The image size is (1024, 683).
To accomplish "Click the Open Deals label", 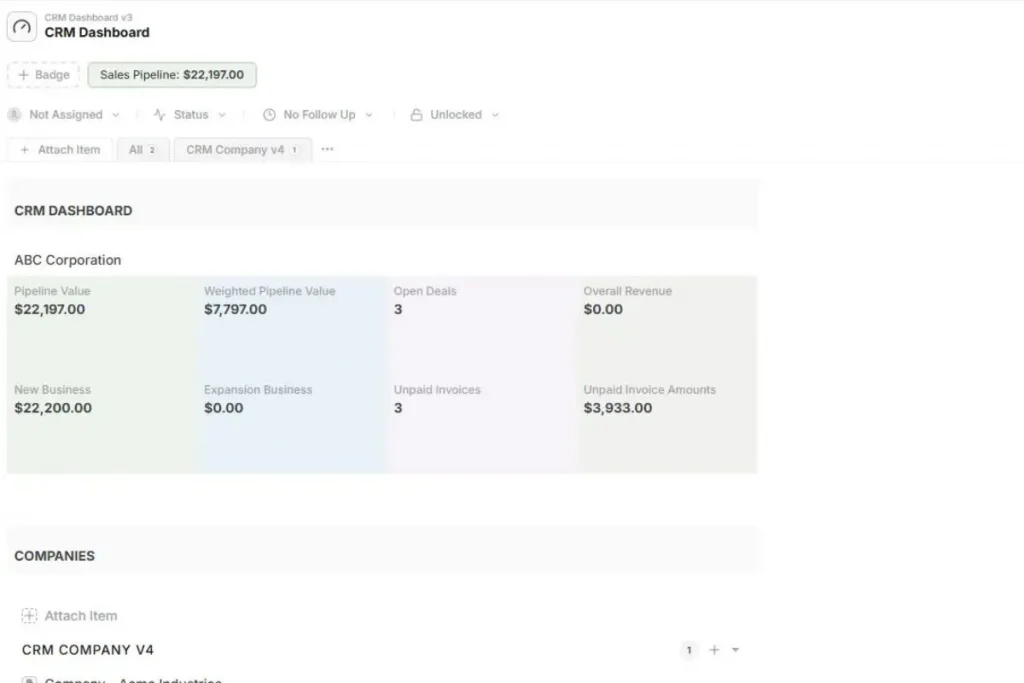I will point(425,291).
